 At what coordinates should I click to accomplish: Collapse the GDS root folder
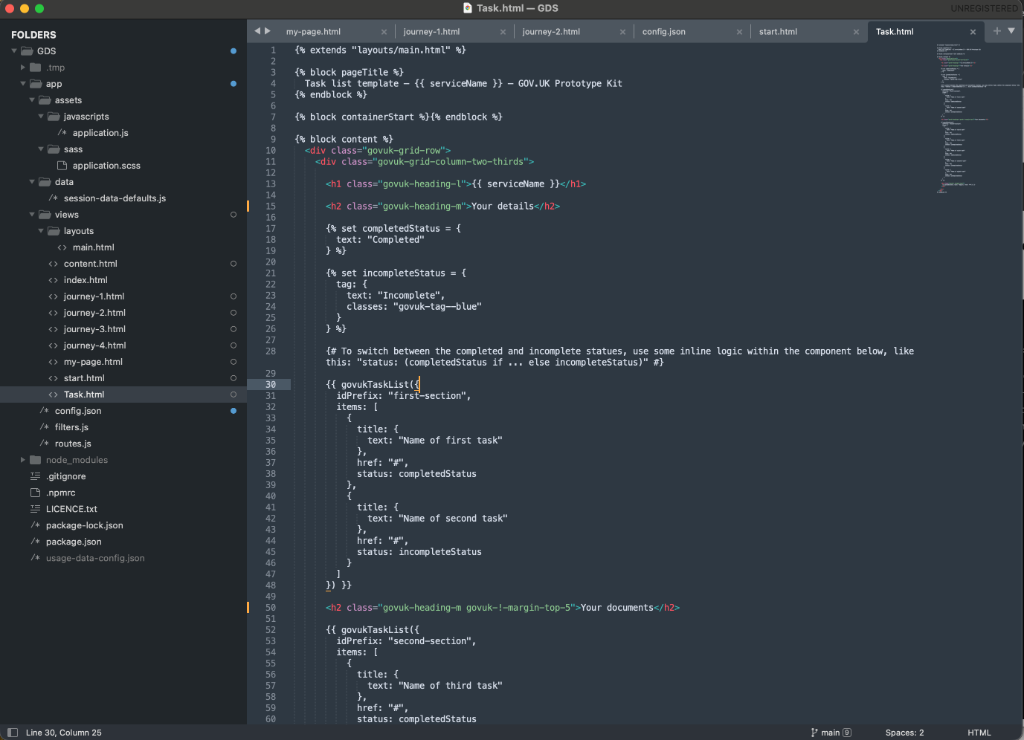pyautogui.click(x=14, y=51)
